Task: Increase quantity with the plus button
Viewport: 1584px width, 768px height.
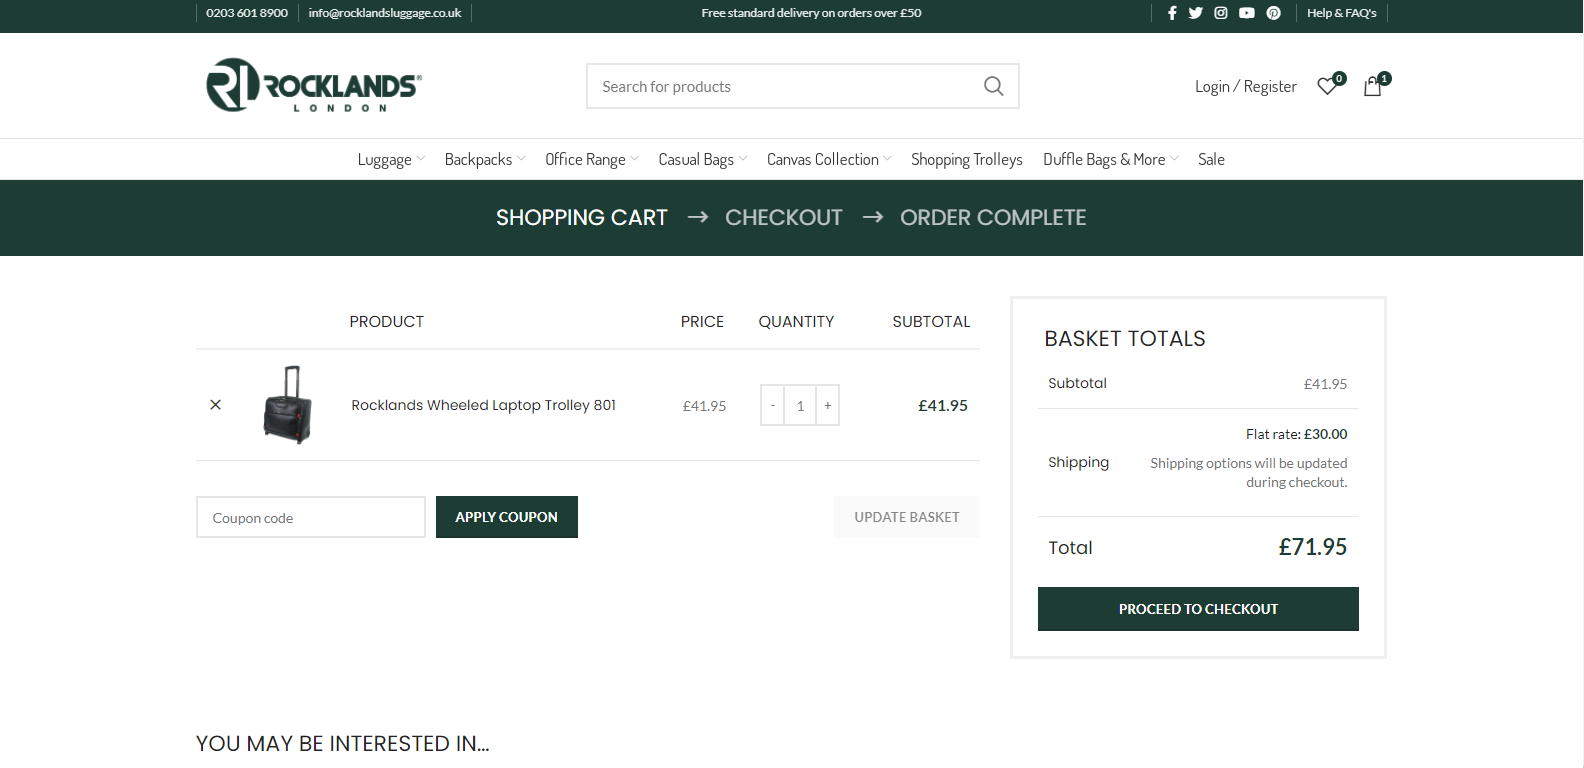Action: coord(828,405)
